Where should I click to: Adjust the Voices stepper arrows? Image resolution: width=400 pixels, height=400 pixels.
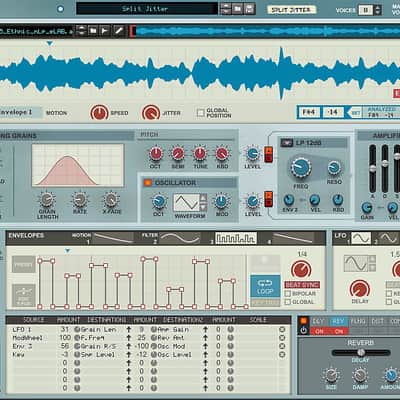(x=377, y=10)
